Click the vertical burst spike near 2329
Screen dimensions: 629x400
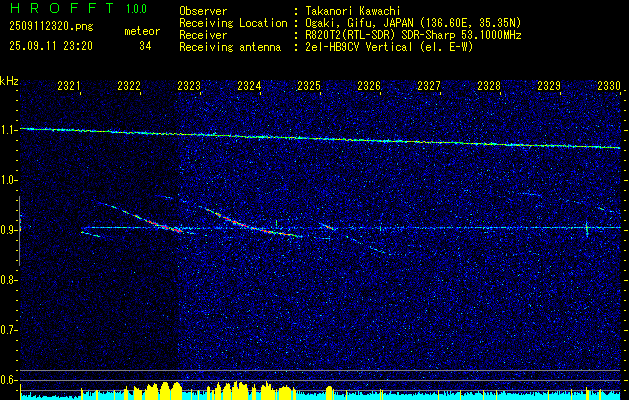coord(587,229)
